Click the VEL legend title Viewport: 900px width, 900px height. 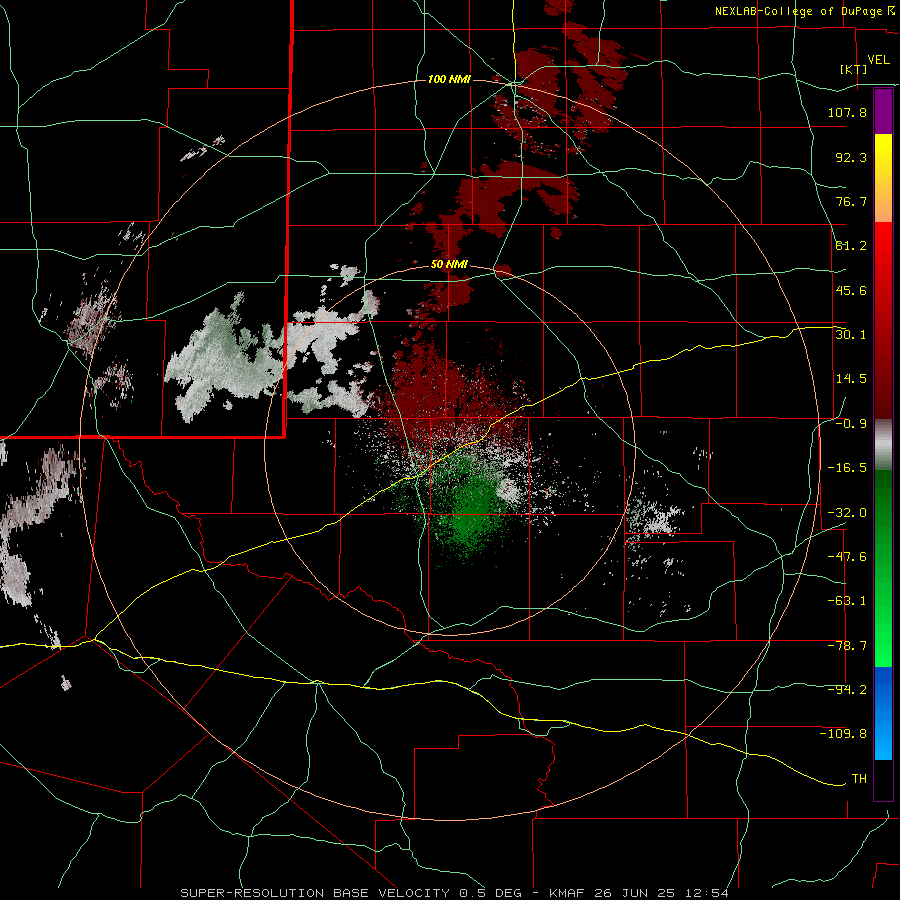(878, 60)
